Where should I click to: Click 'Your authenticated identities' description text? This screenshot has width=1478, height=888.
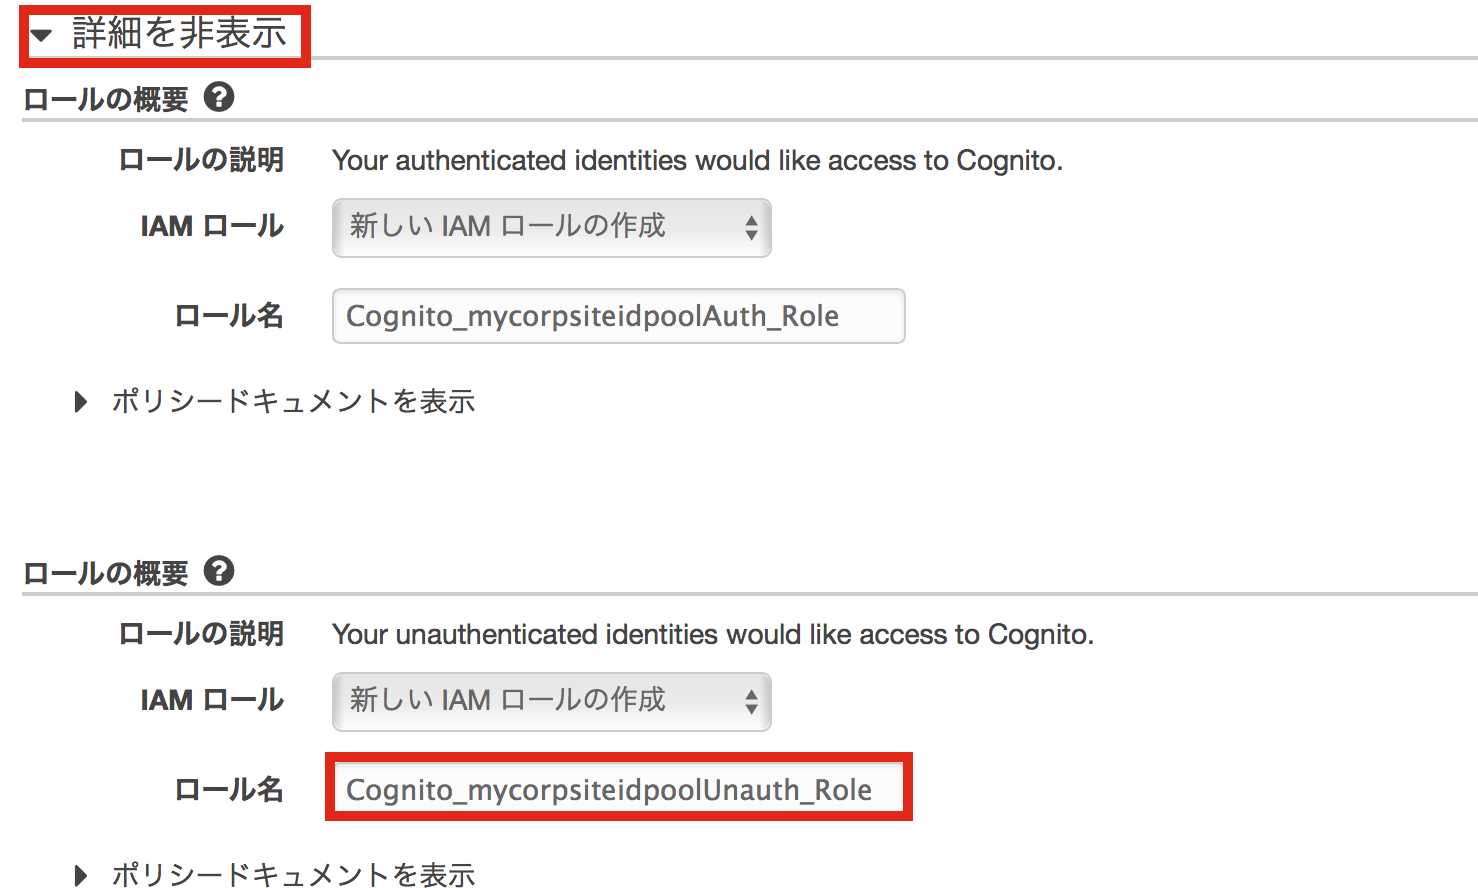[x=697, y=161]
